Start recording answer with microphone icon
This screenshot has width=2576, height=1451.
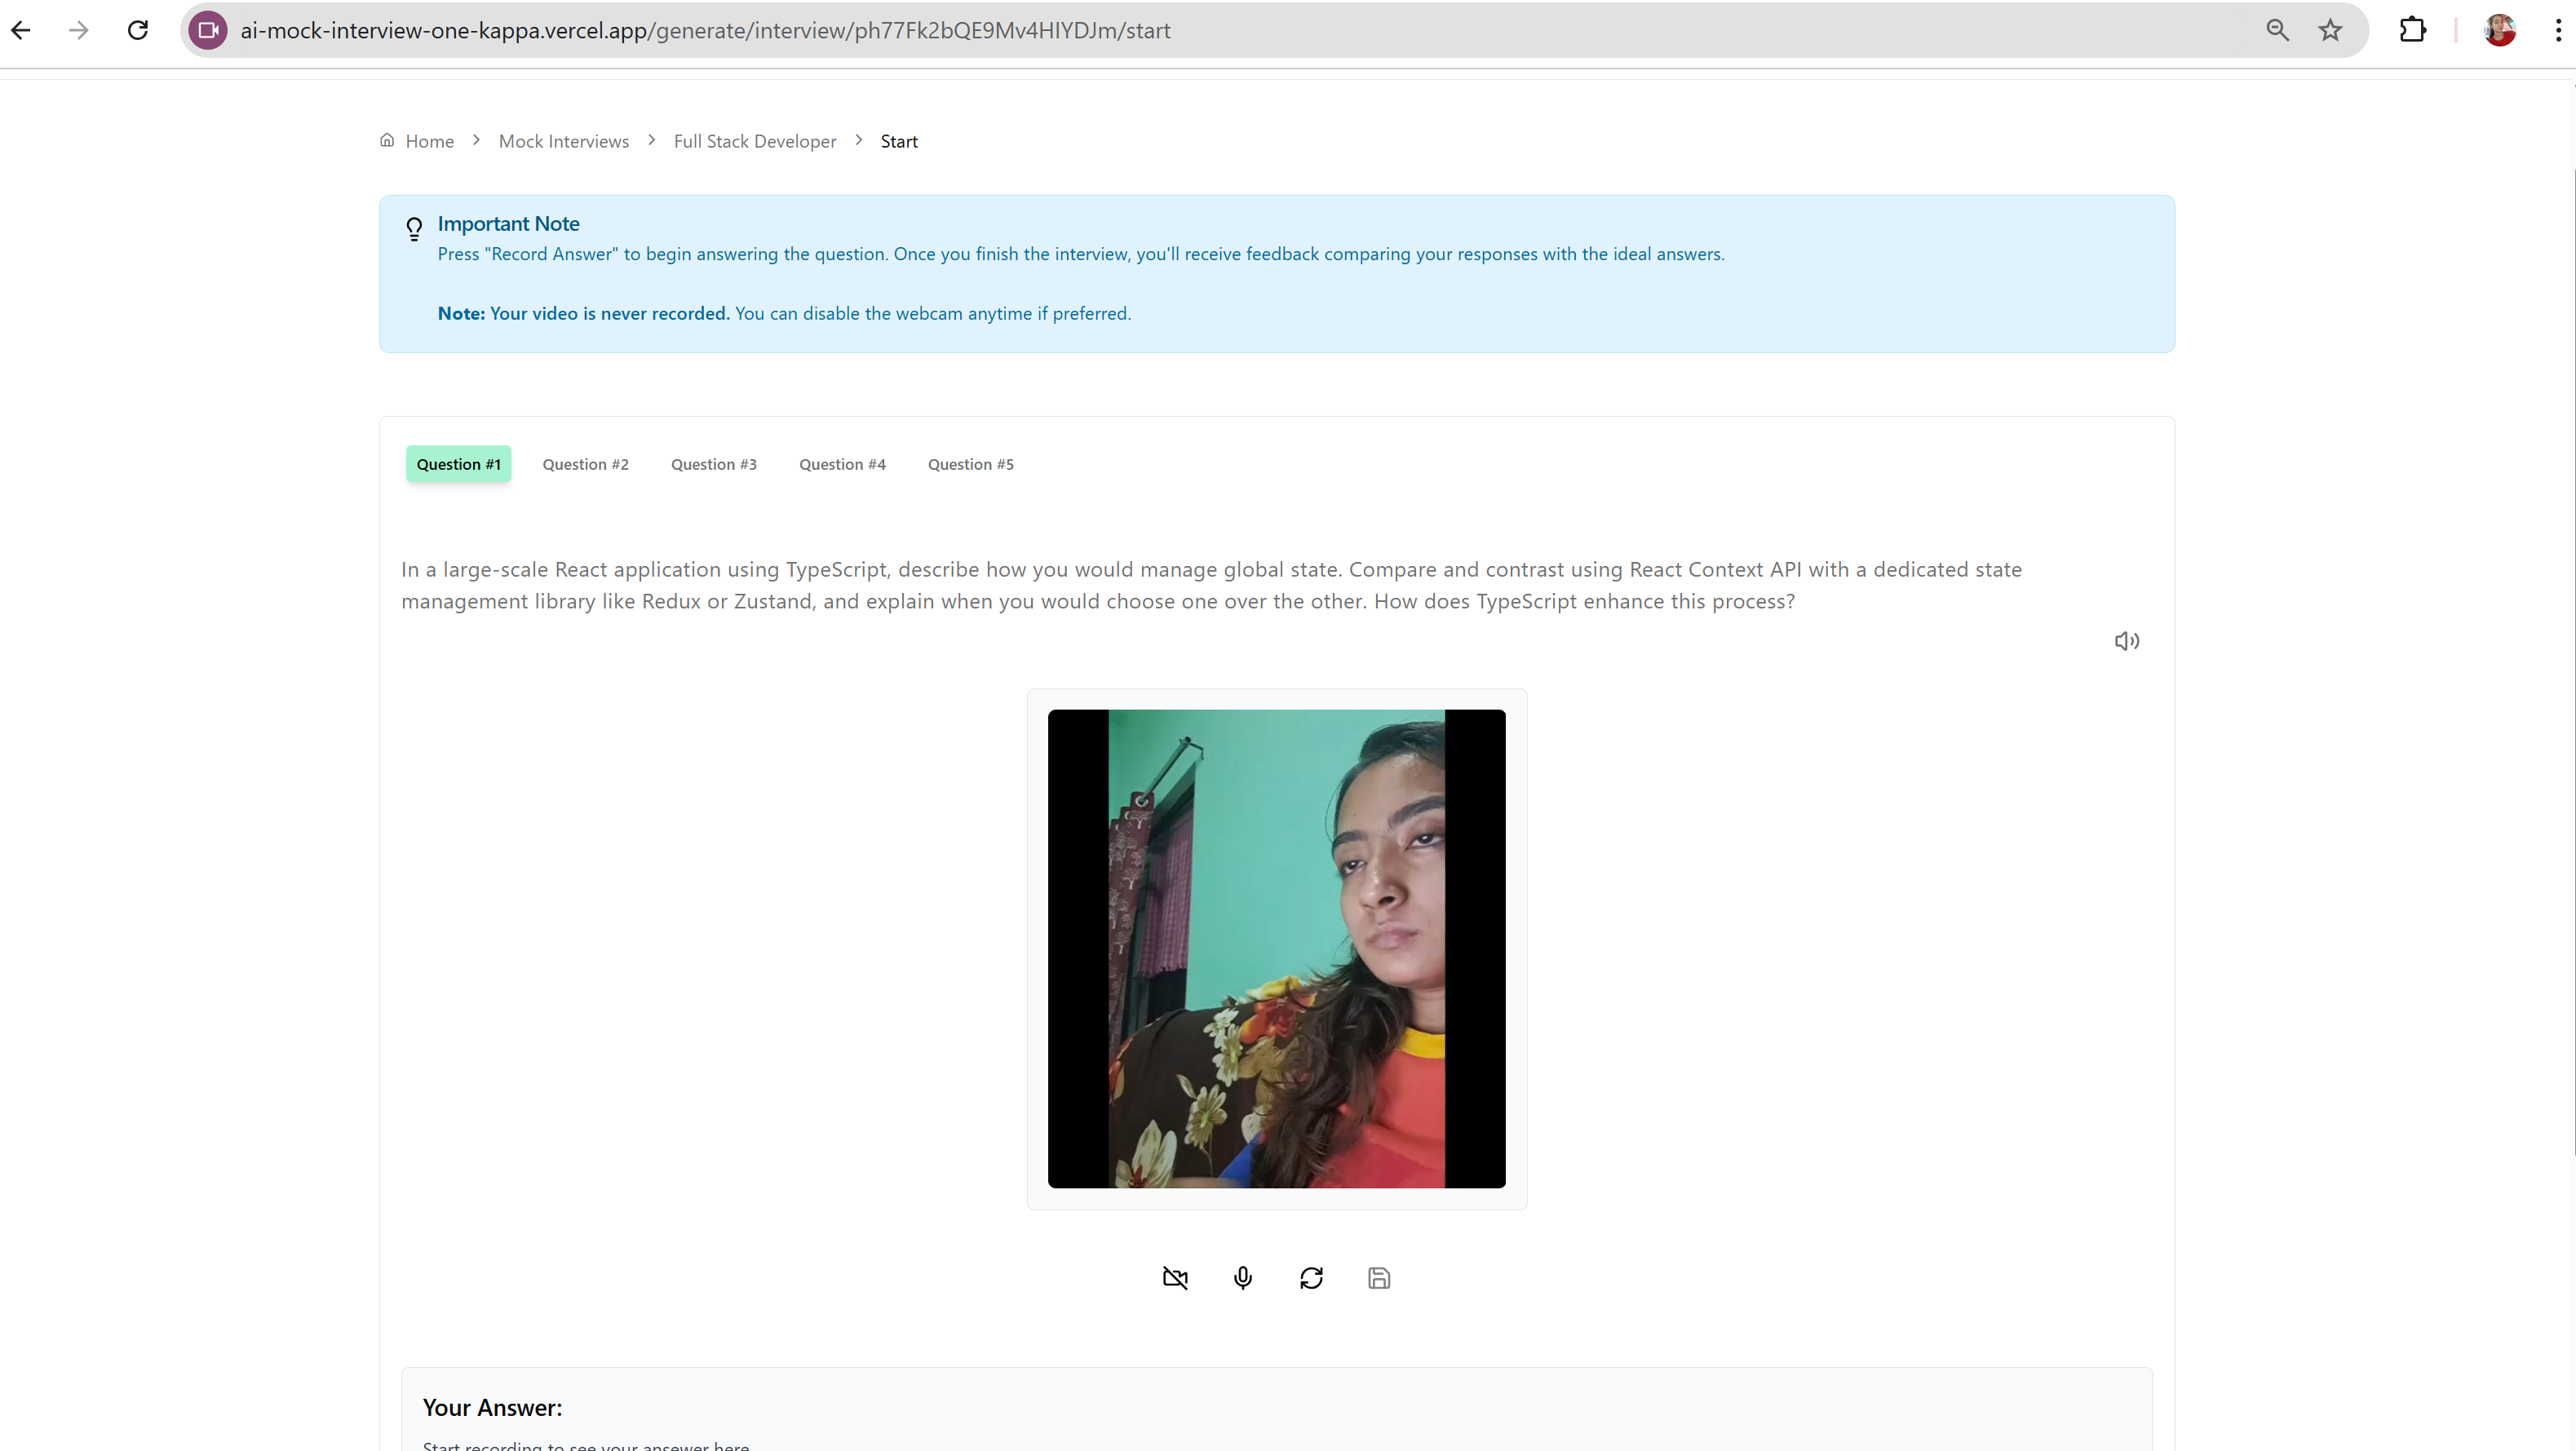[x=1243, y=1278]
